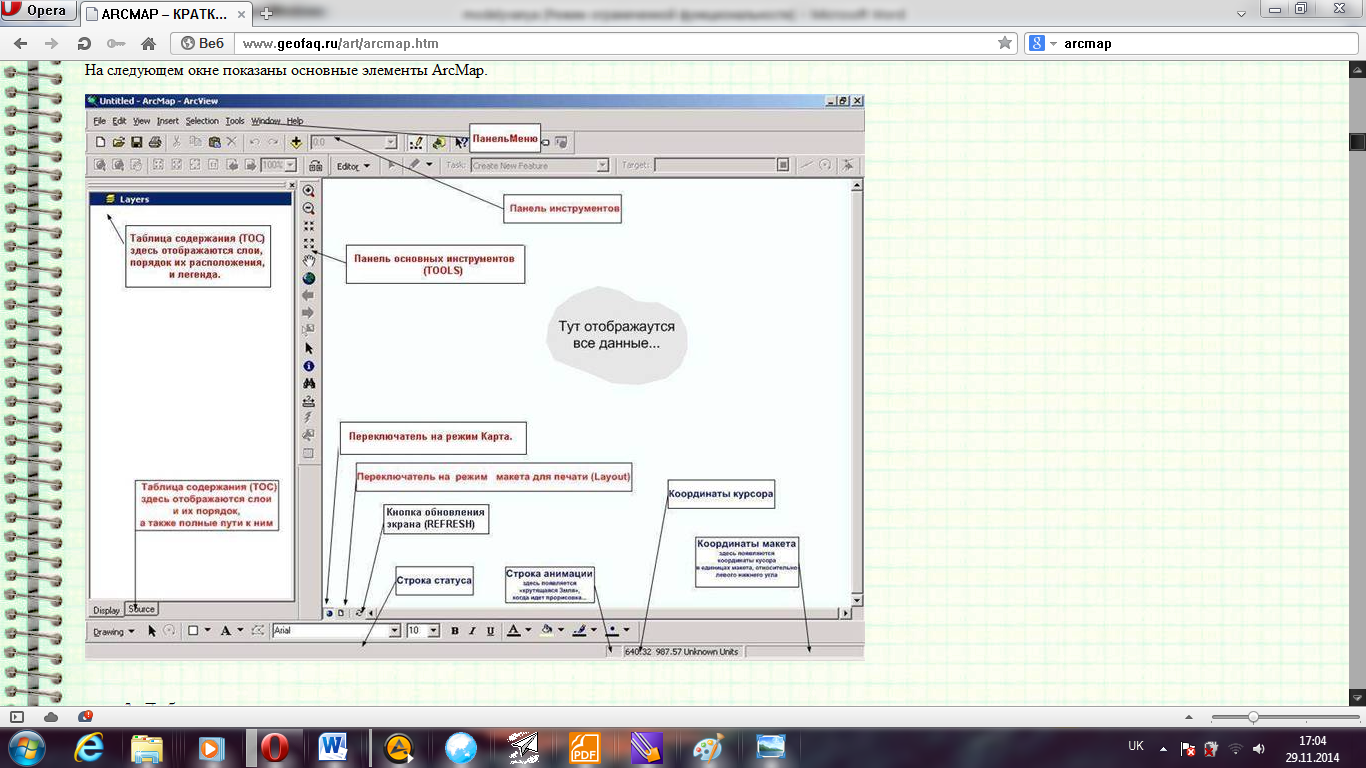
Task: Click the UK language indicator
Action: [1136, 746]
